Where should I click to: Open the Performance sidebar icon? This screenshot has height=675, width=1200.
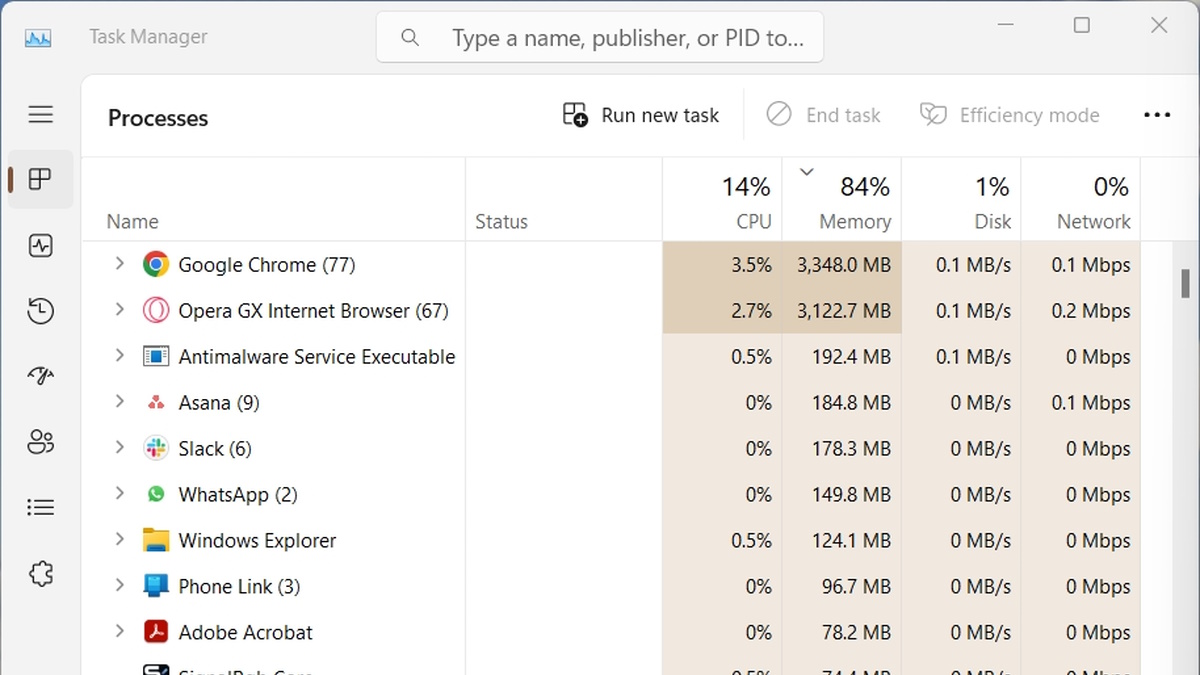pyautogui.click(x=41, y=246)
